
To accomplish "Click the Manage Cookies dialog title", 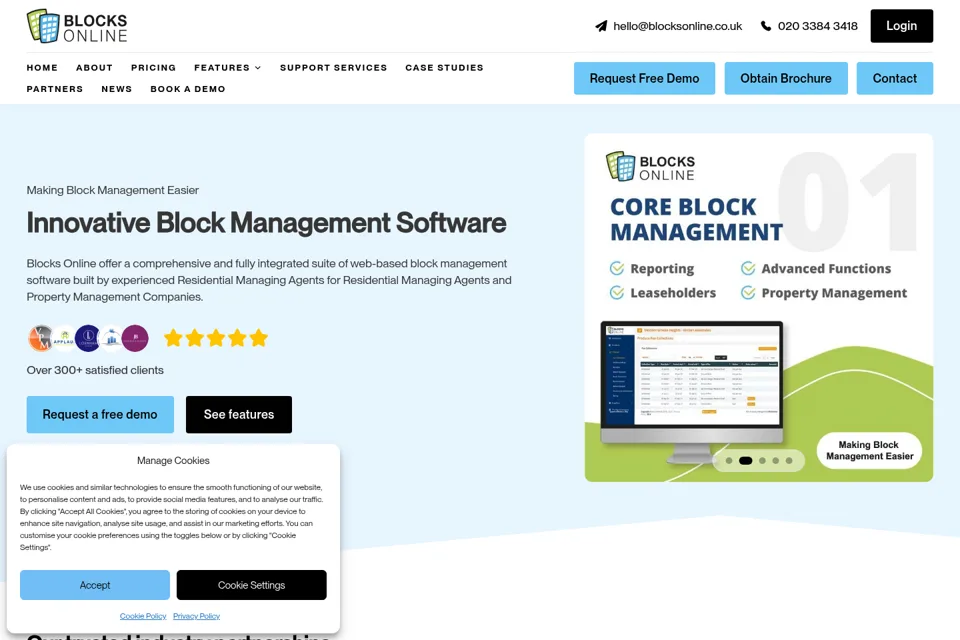I will [173, 461].
